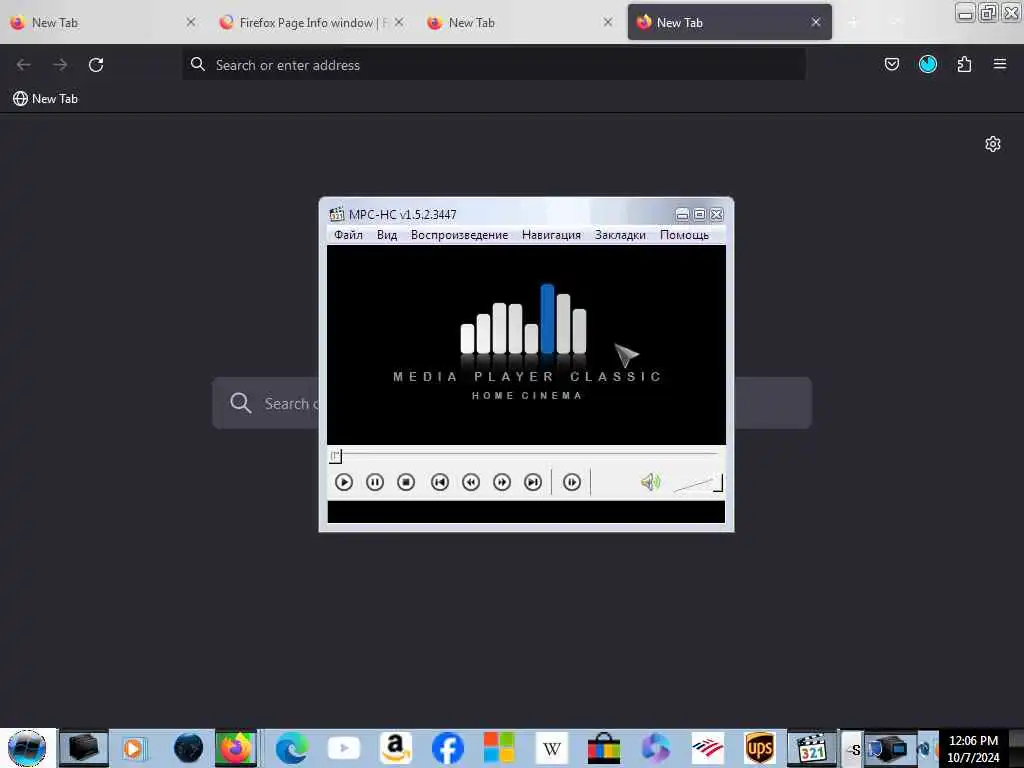Screen dimensions: 1024x768
Task: Open Facebook taskbar icon
Action: (448, 748)
